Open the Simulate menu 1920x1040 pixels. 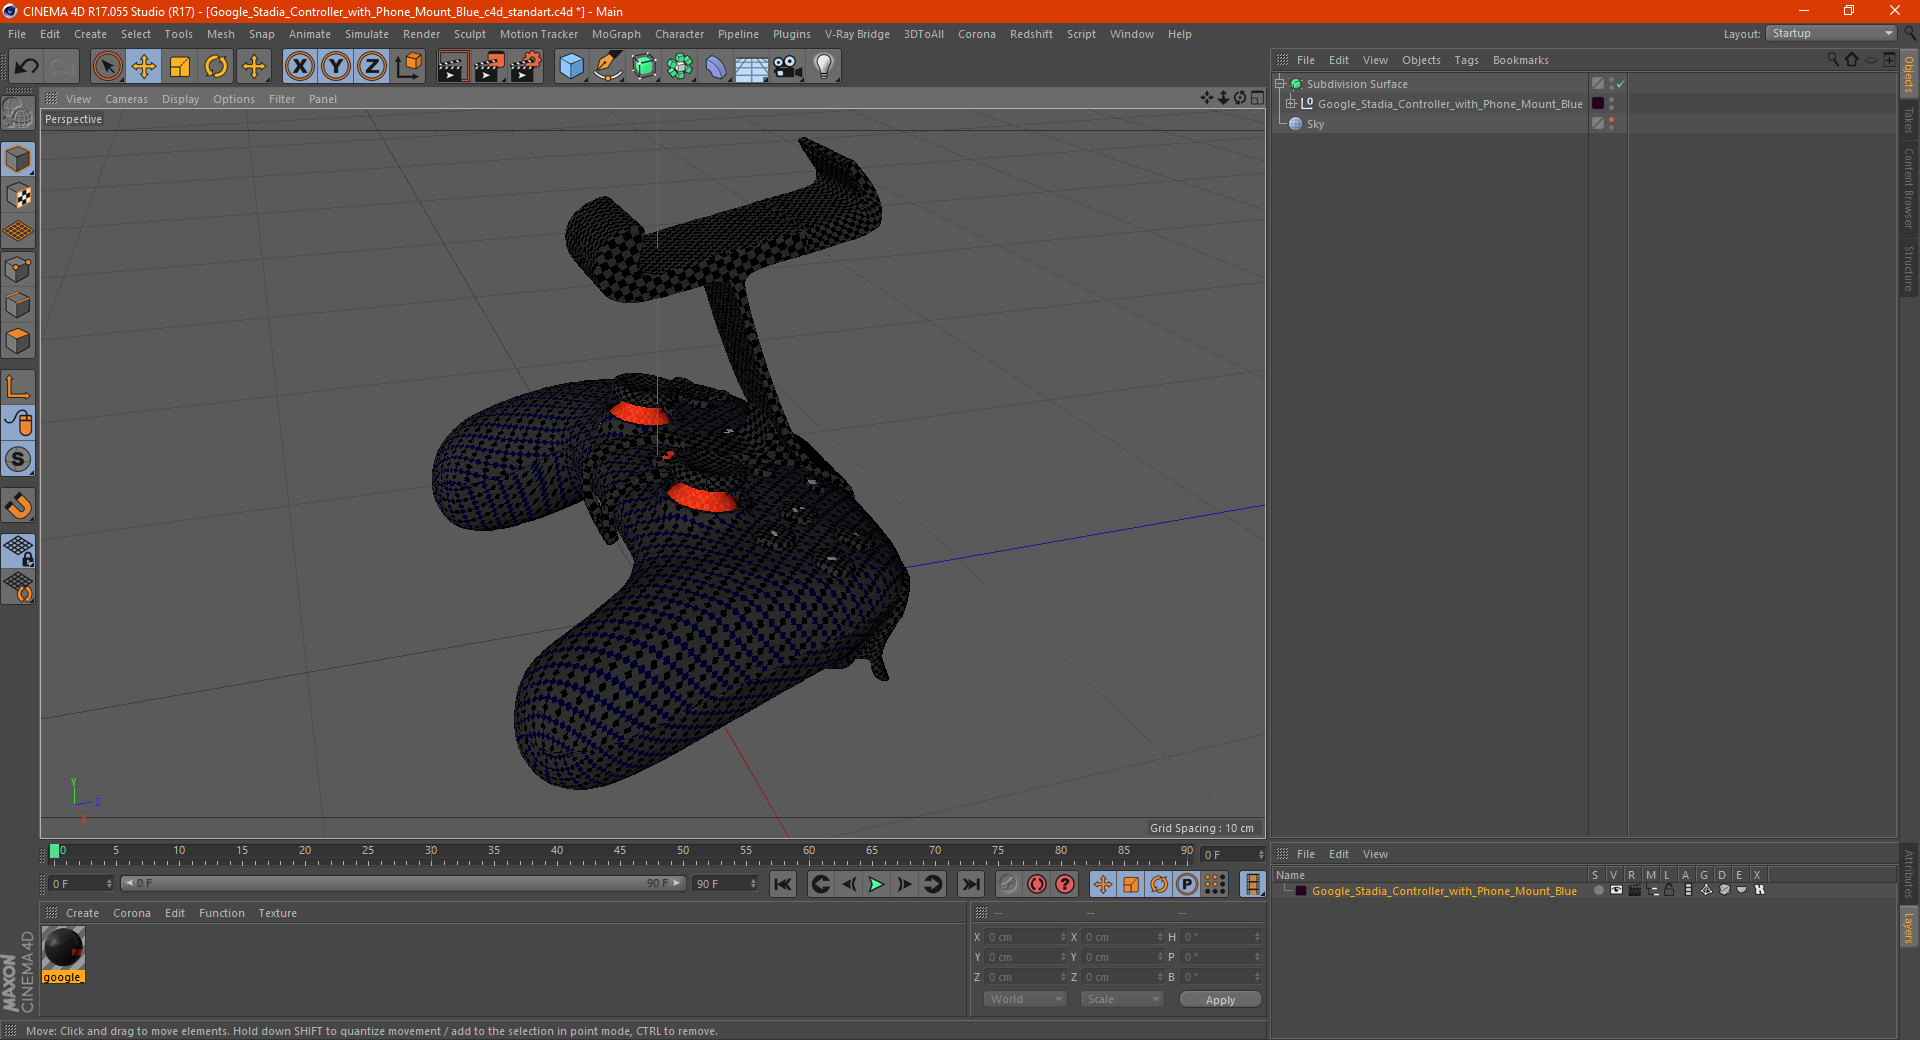pyautogui.click(x=367, y=34)
